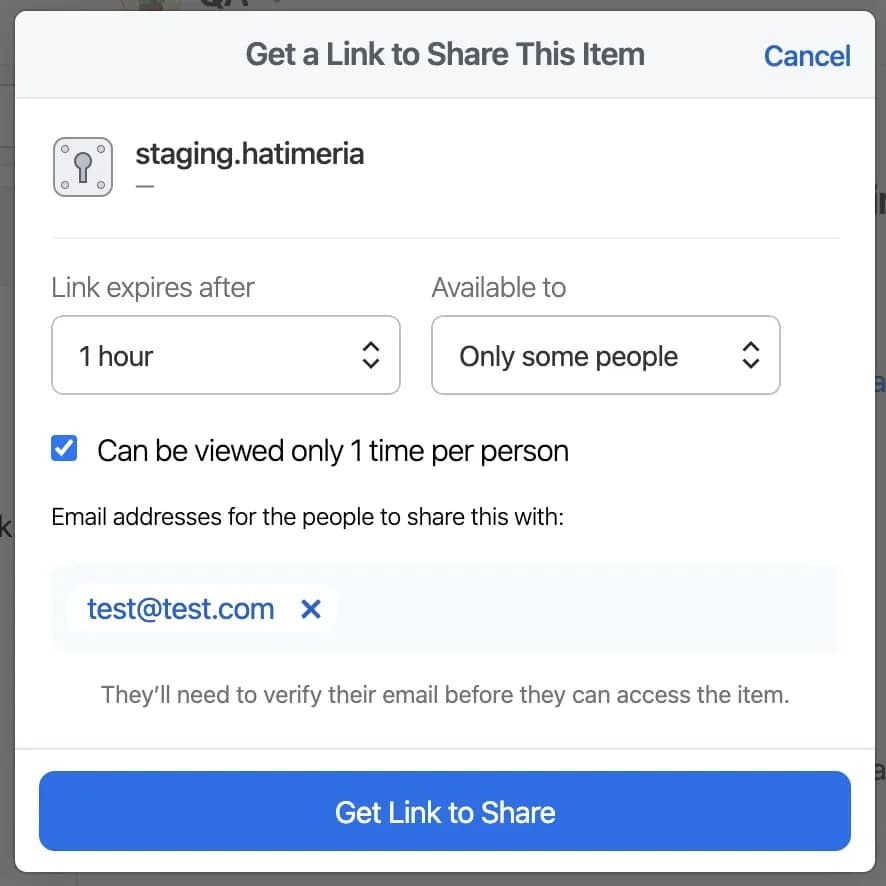Image resolution: width=886 pixels, height=886 pixels.
Task: Click the 'Available to' label
Action: (x=498, y=288)
